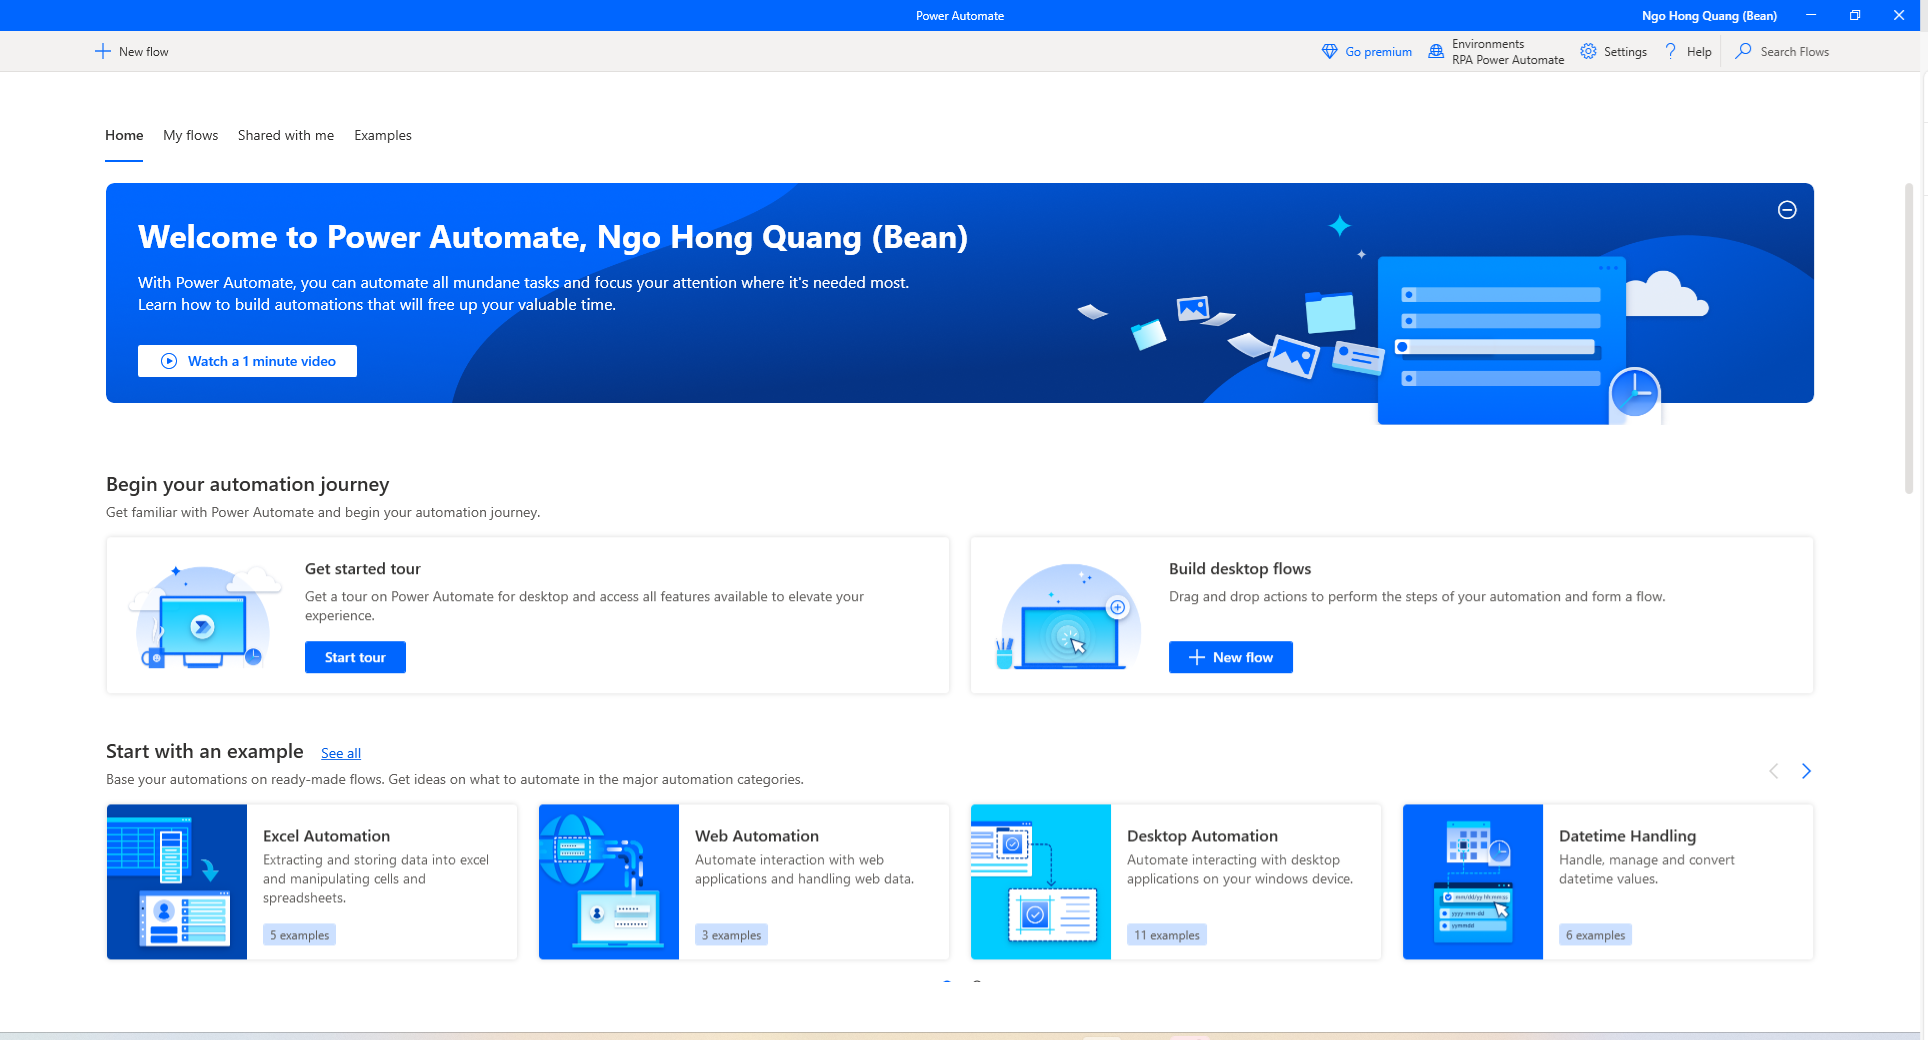Show more examples with the right chevron
This screenshot has height=1040, width=1928.
click(x=1806, y=771)
